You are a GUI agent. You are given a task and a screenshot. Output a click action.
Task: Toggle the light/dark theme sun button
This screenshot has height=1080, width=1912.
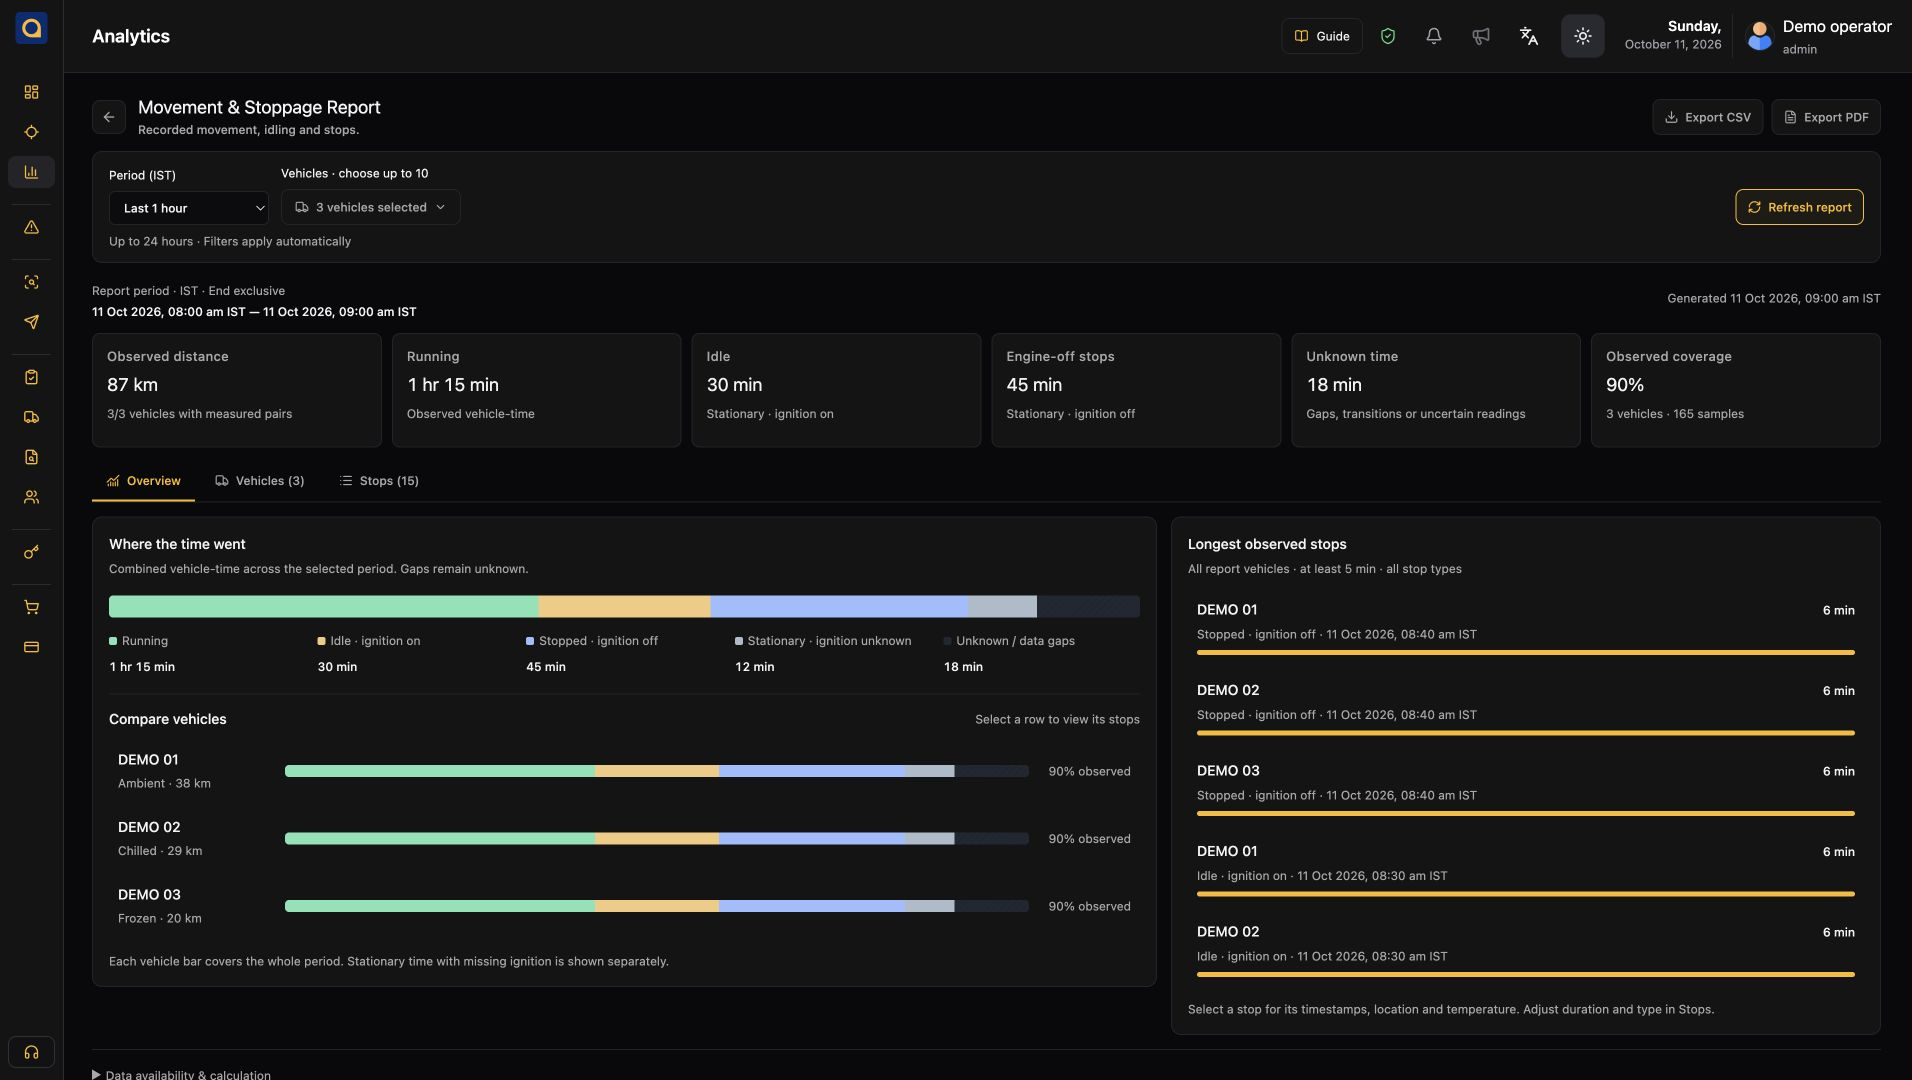pos(1582,36)
